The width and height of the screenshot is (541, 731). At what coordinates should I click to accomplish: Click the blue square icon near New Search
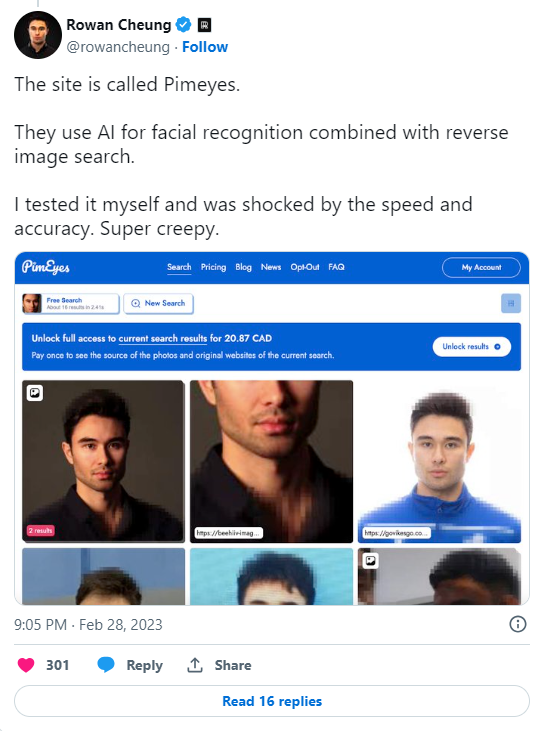[511, 303]
